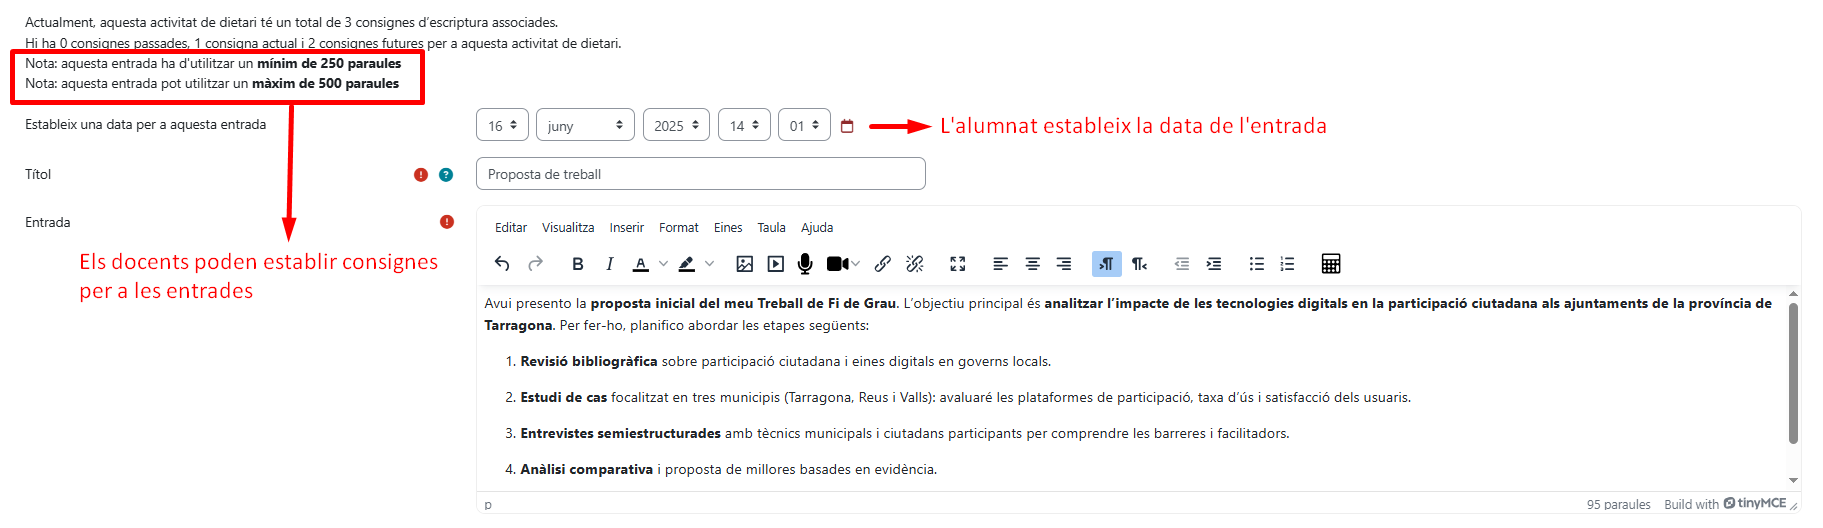Toggle italic formatting

tap(609, 264)
